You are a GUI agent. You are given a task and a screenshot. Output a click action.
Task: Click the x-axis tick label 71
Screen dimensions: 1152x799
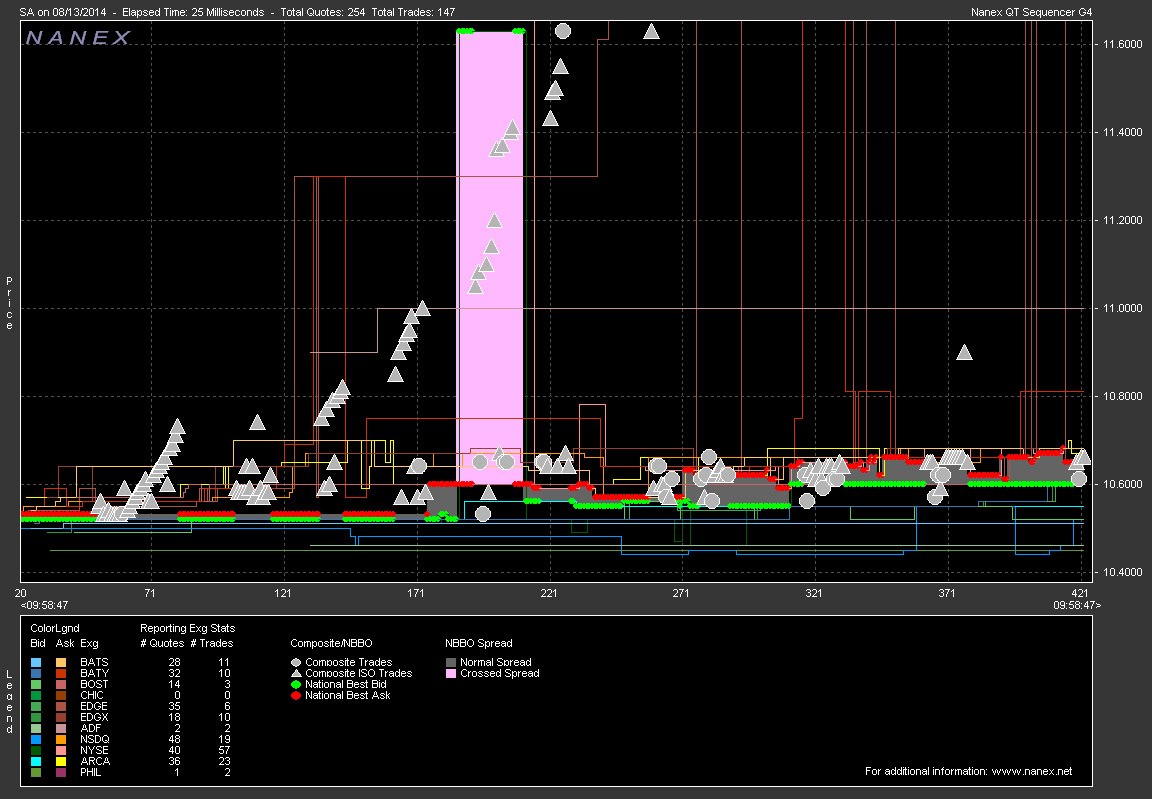[150, 593]
